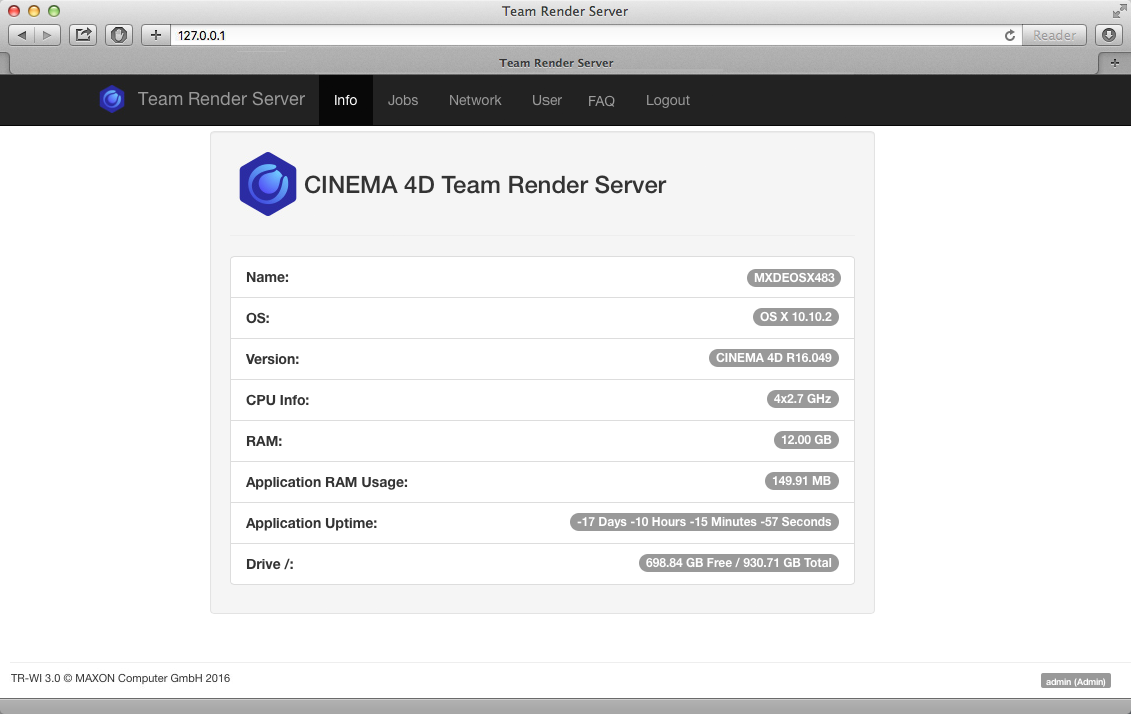This screenshot has height=714, width=1131.
Task: Show downloads with the download arrow icon
Action: (x=1109, y=35)
